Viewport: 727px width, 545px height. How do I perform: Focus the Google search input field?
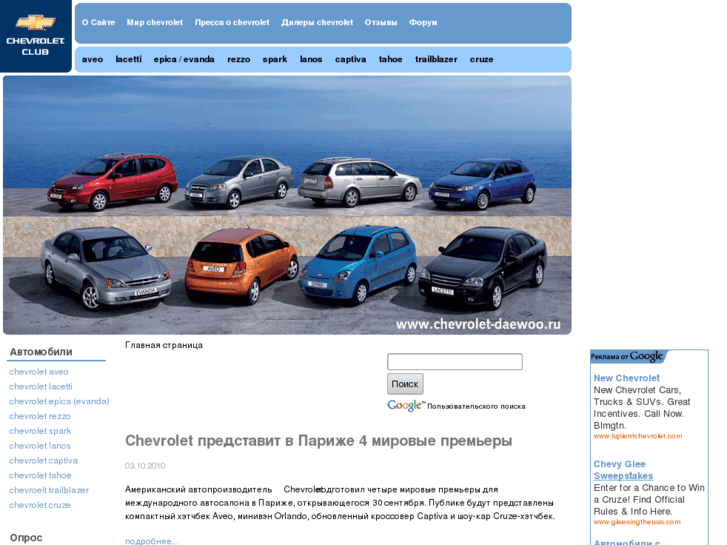[455, 362]
